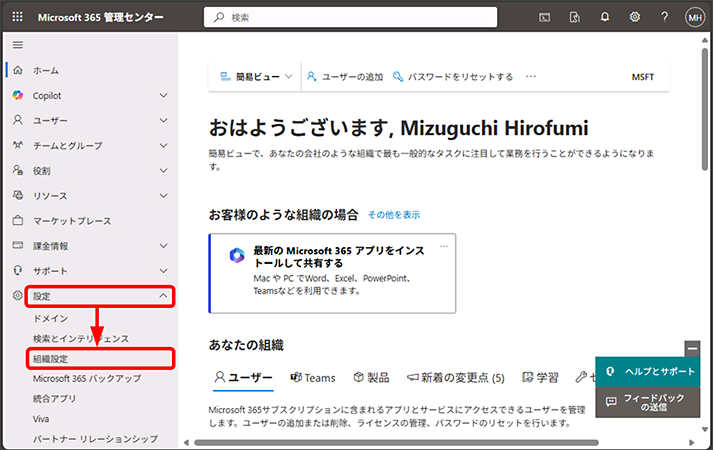Viewport: 713px width, 450px height.
Task: Collapse navigation with hamburger icon
Action: tap(18, 45)
